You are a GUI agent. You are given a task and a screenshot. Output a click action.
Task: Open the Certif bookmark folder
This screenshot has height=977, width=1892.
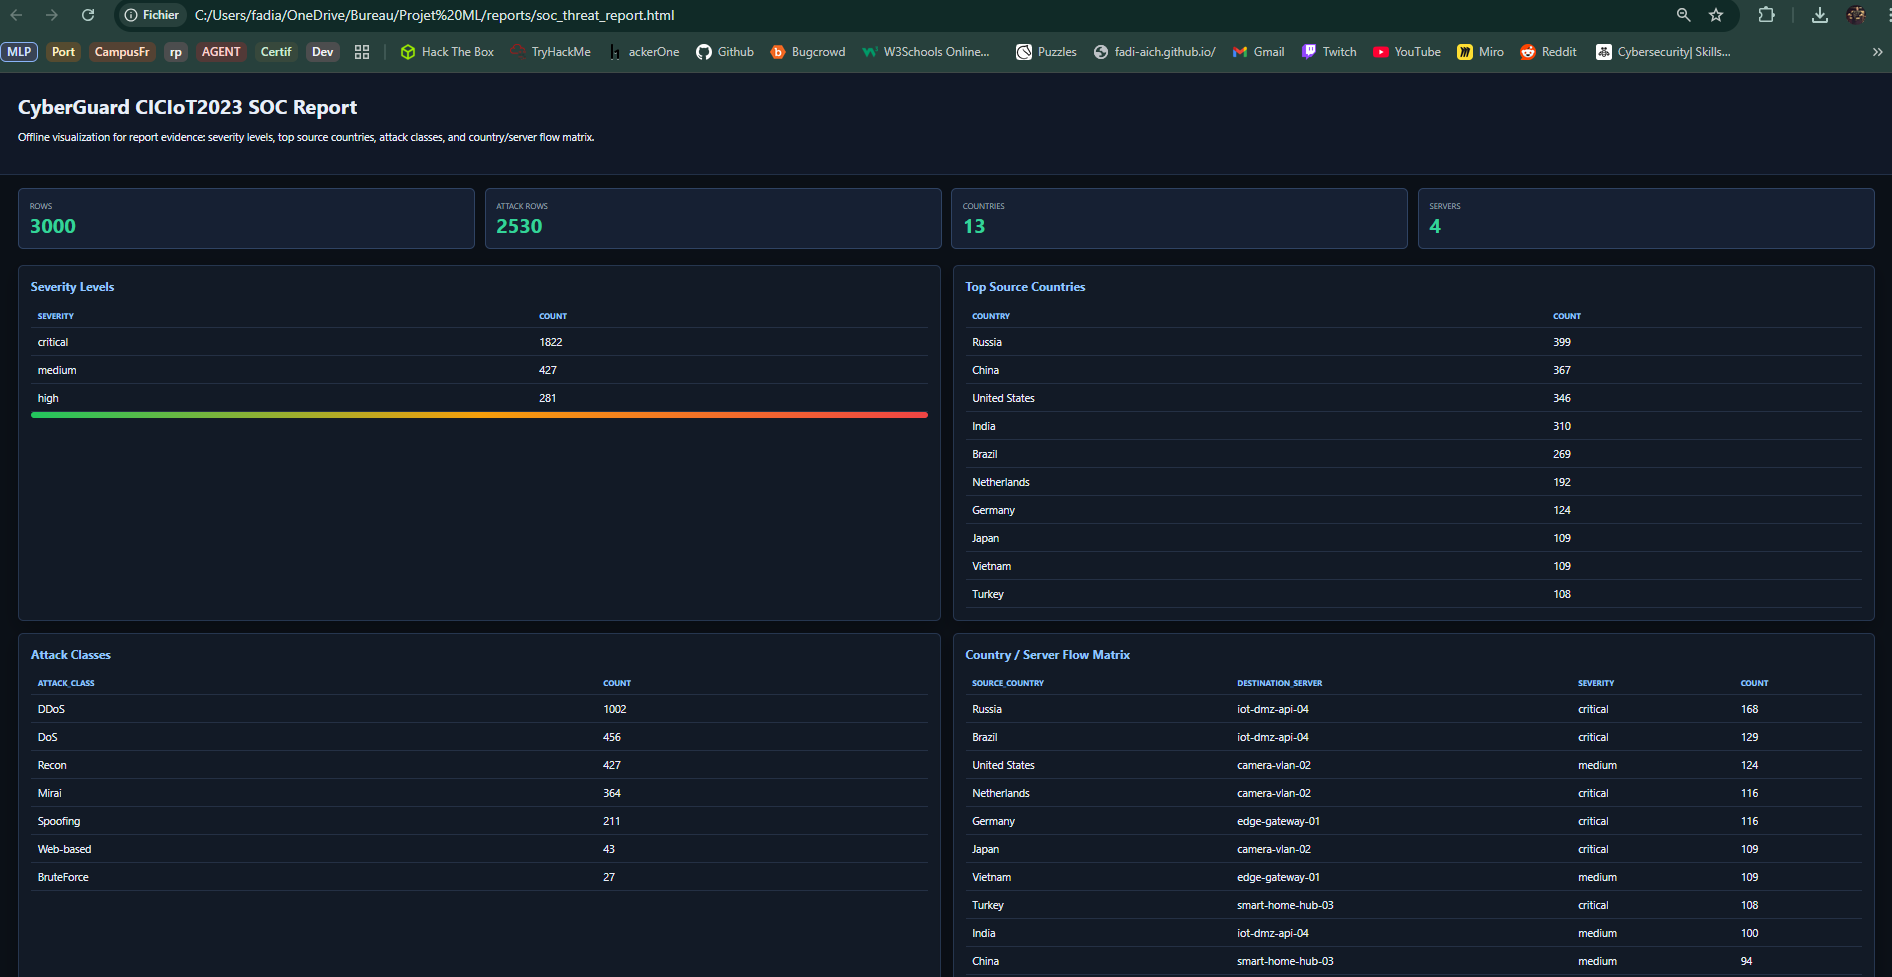pyautogui.click(x=276, y=52)
